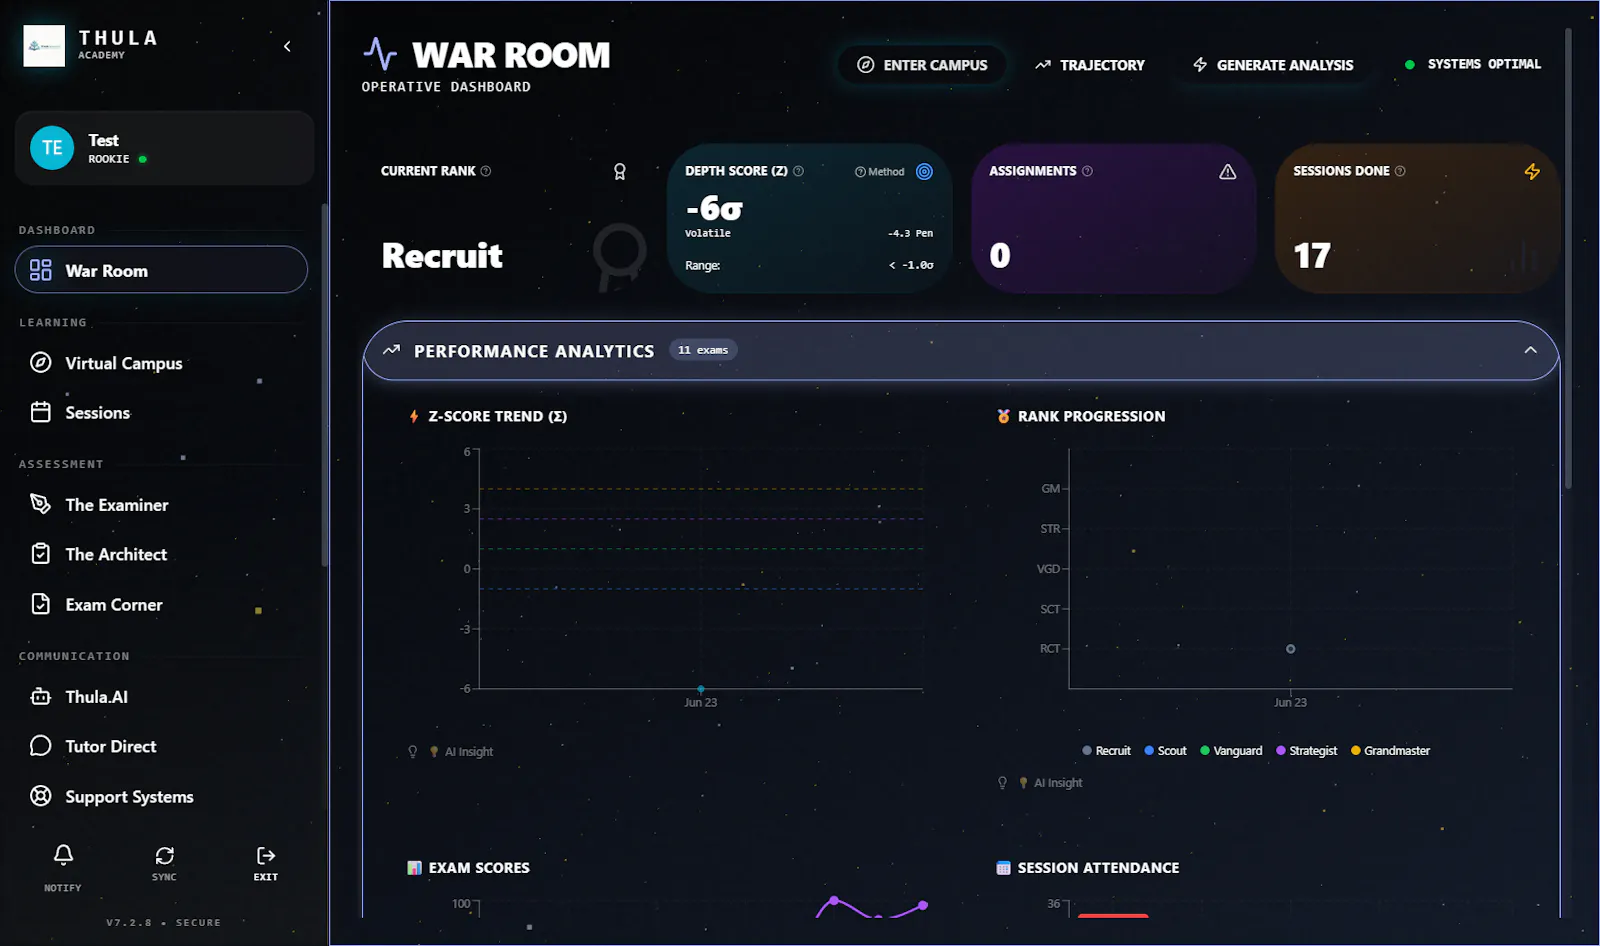Click the TE avatar circle

52,148
